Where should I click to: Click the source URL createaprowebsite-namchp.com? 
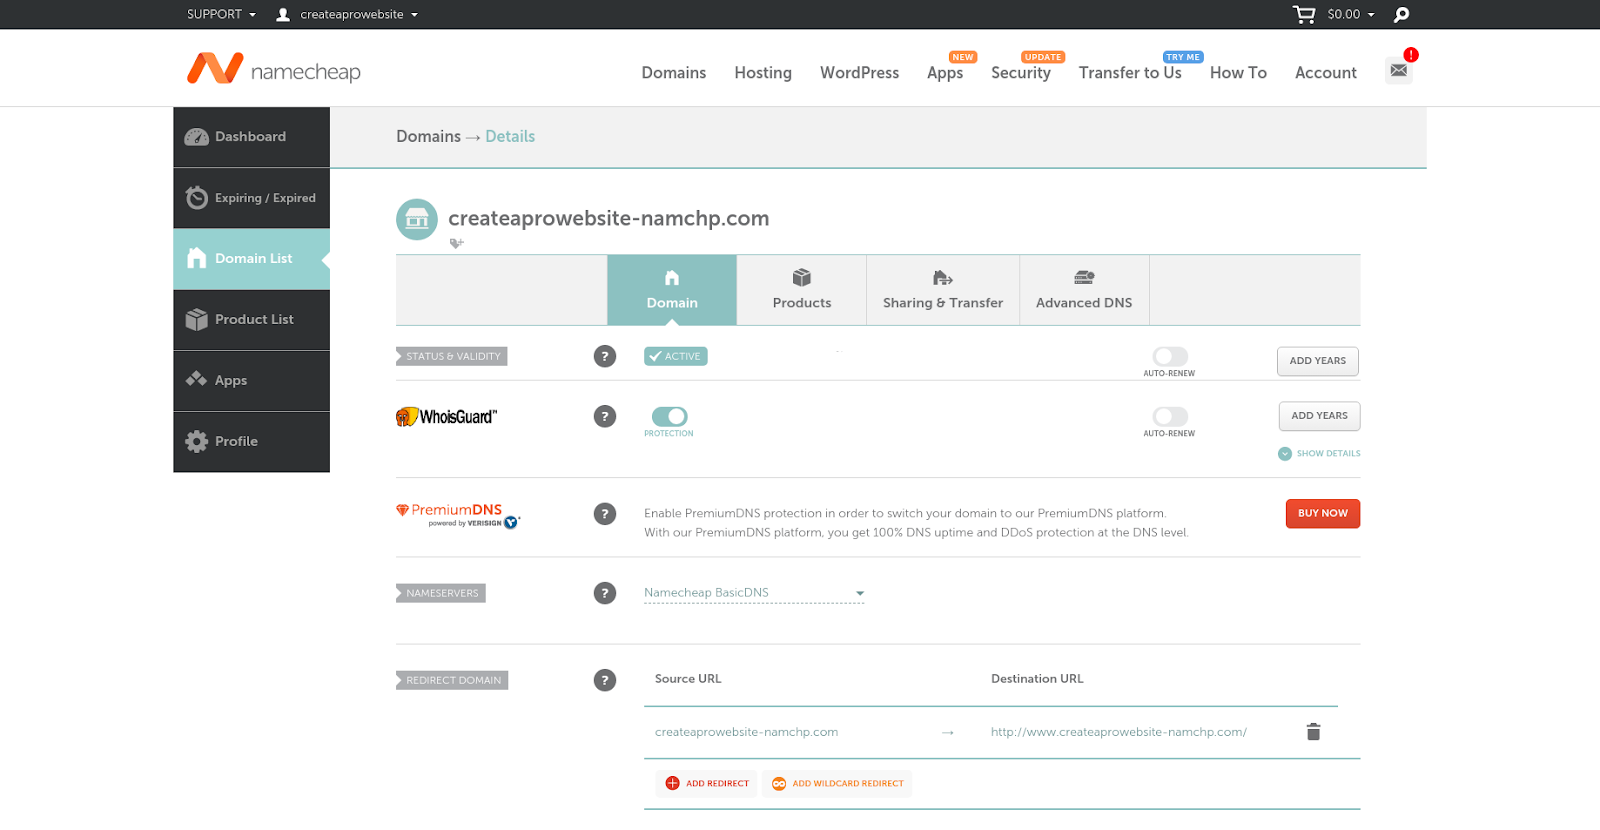[746, 732]
